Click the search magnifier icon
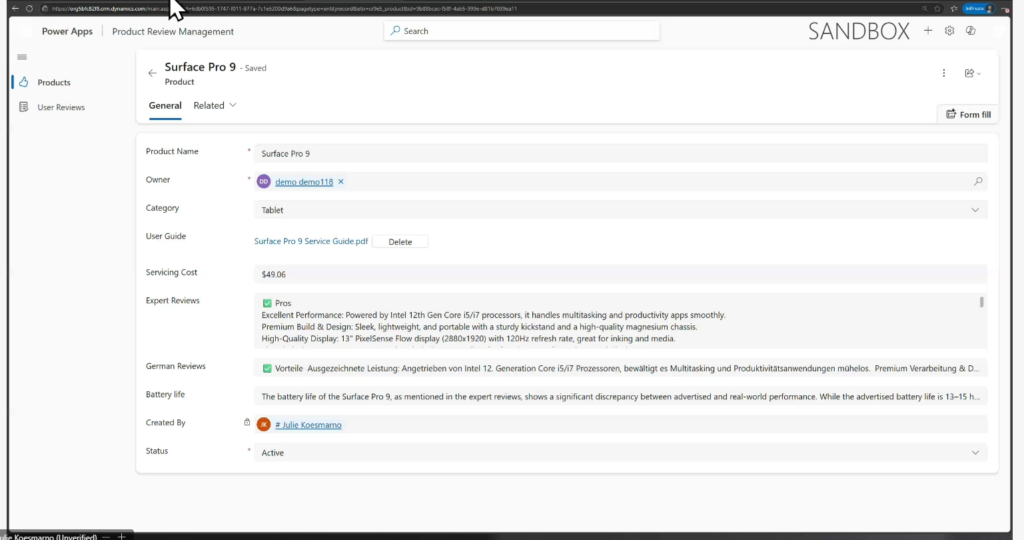This screenshot has width=1024, height=540. click(395, 31)
